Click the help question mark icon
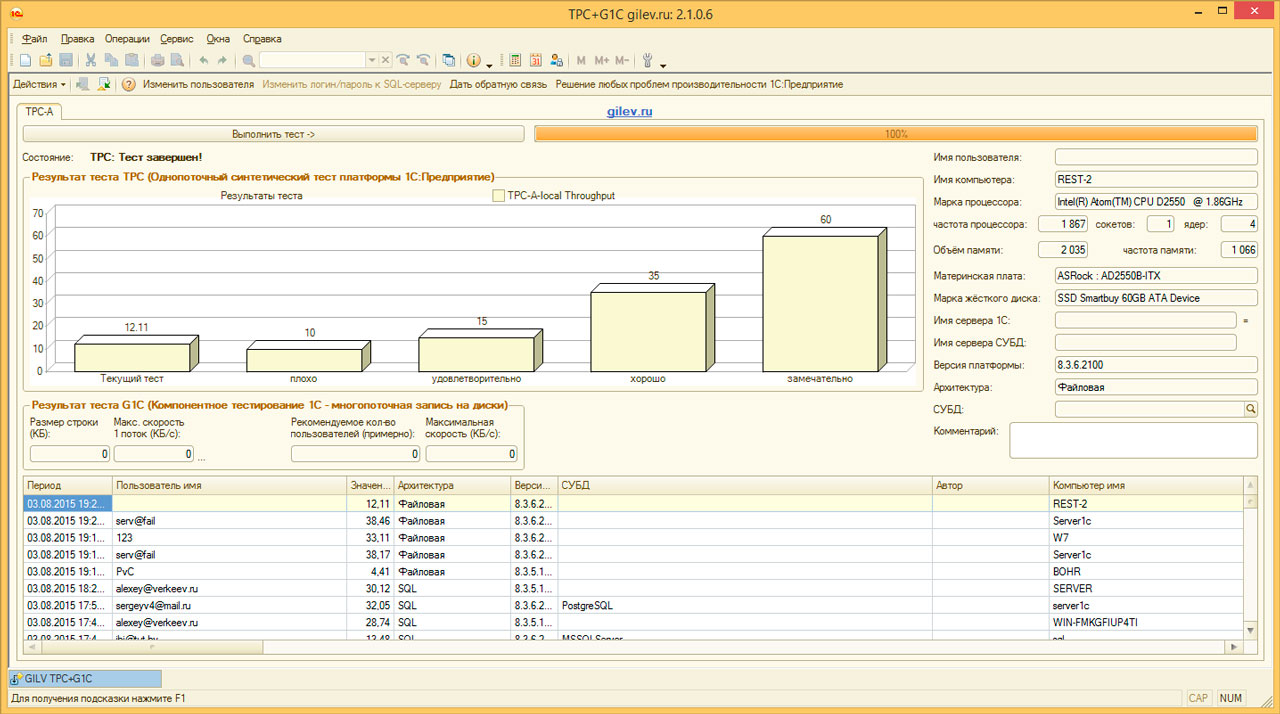The image size is (1280, 714). (129, 85)
